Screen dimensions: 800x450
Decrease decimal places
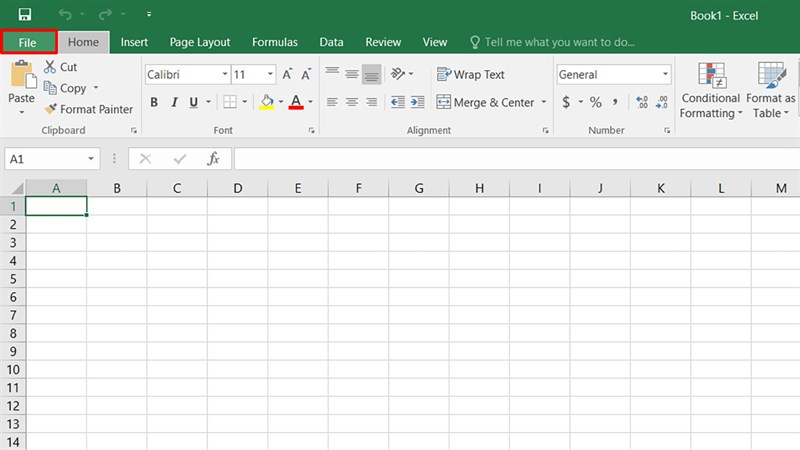coord(662,102)
